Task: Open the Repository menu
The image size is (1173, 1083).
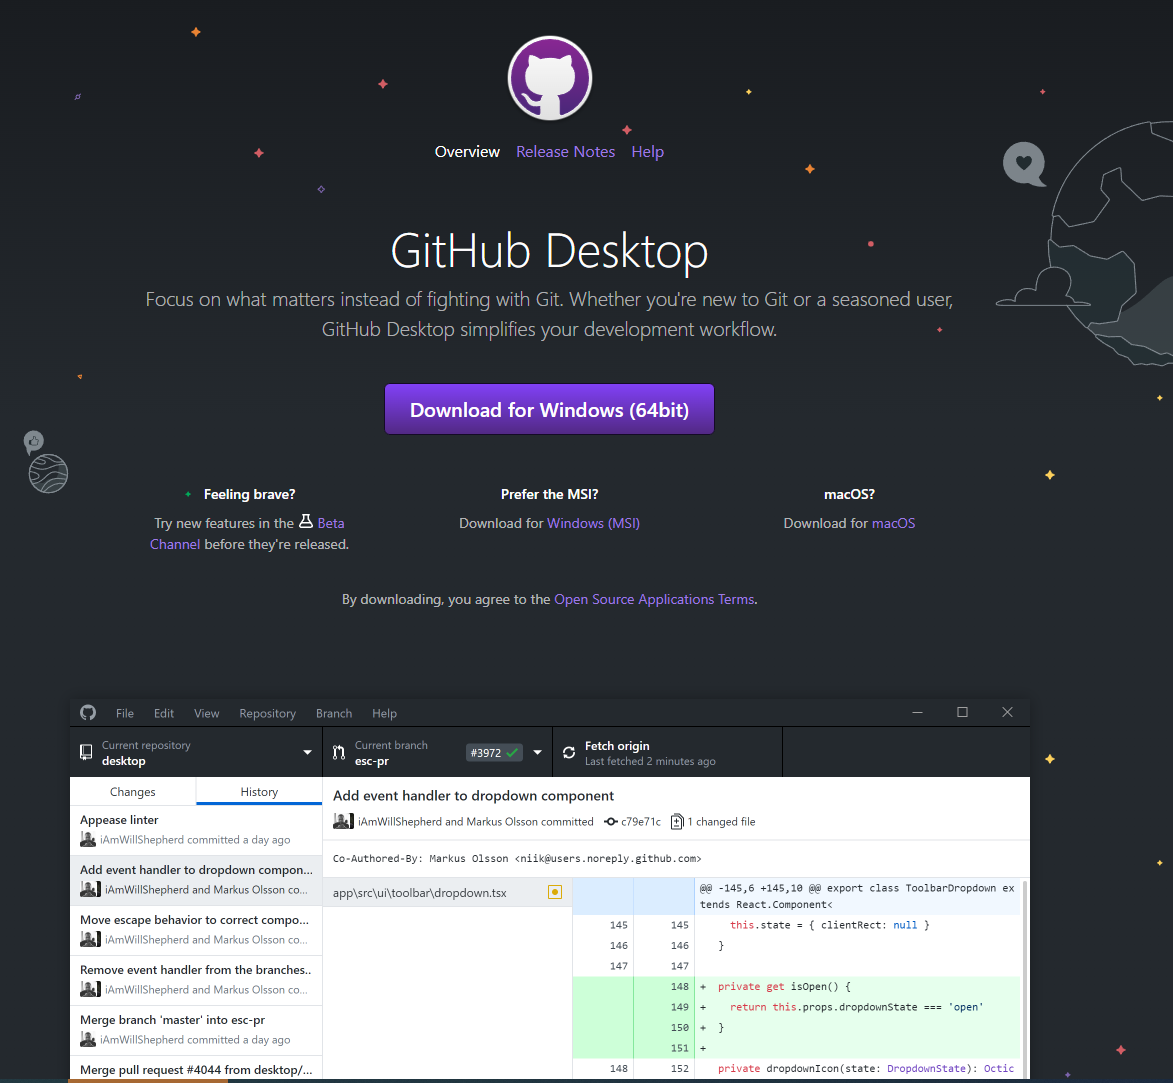Action: [x=267, y=714]
